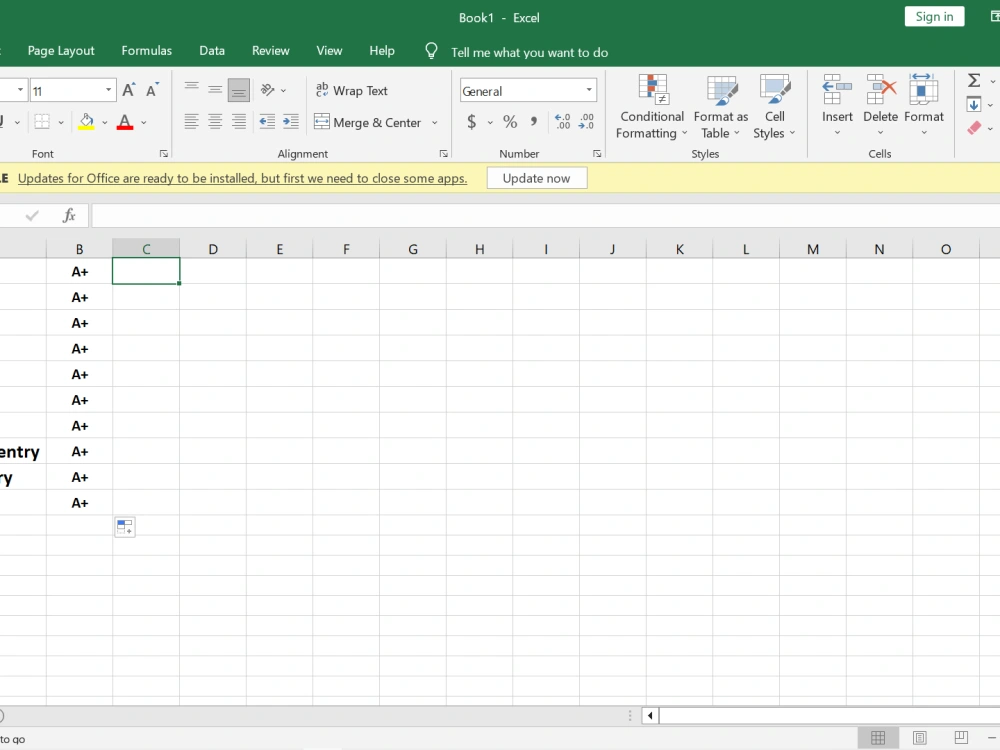Toggle Align Right
This screenshot has width=1000, height=750.
coord(239,121)
